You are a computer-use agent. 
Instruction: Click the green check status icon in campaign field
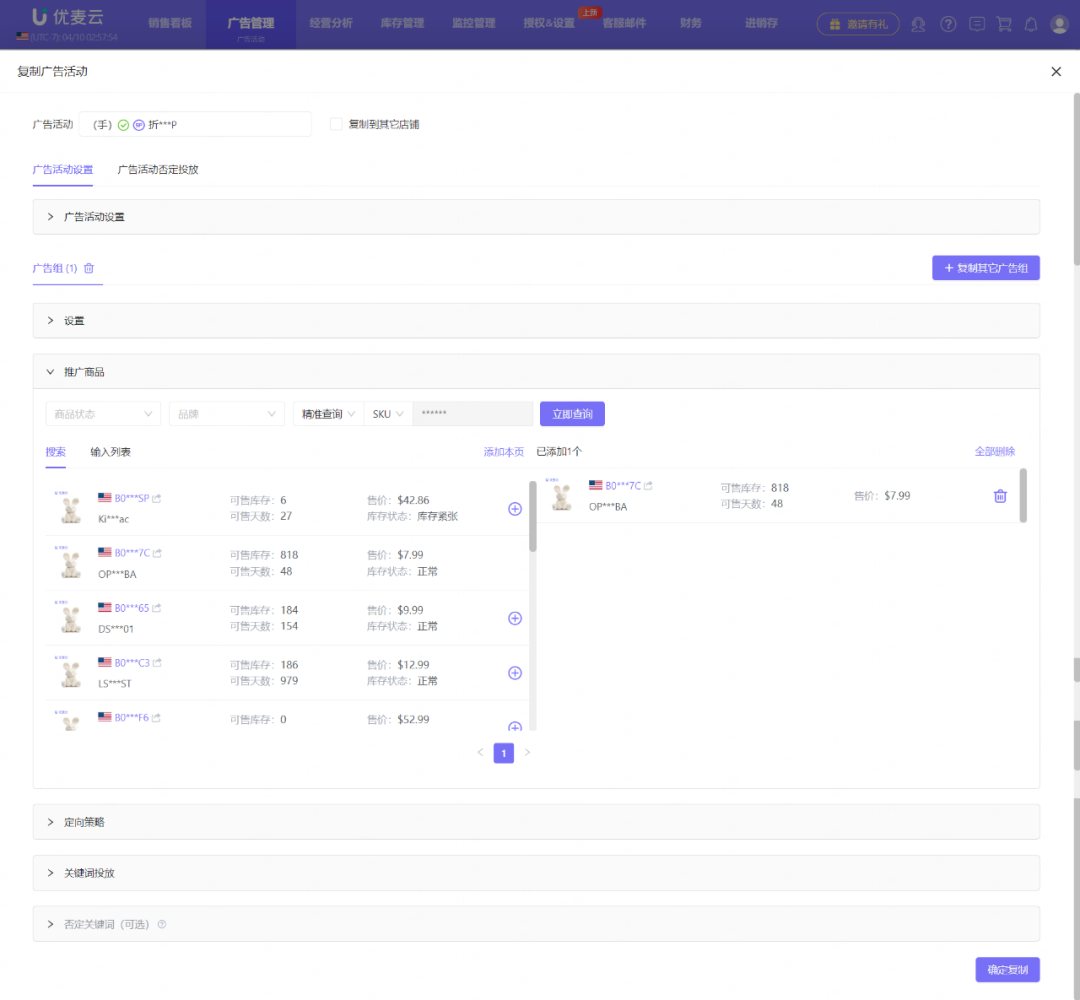(123, 125)
